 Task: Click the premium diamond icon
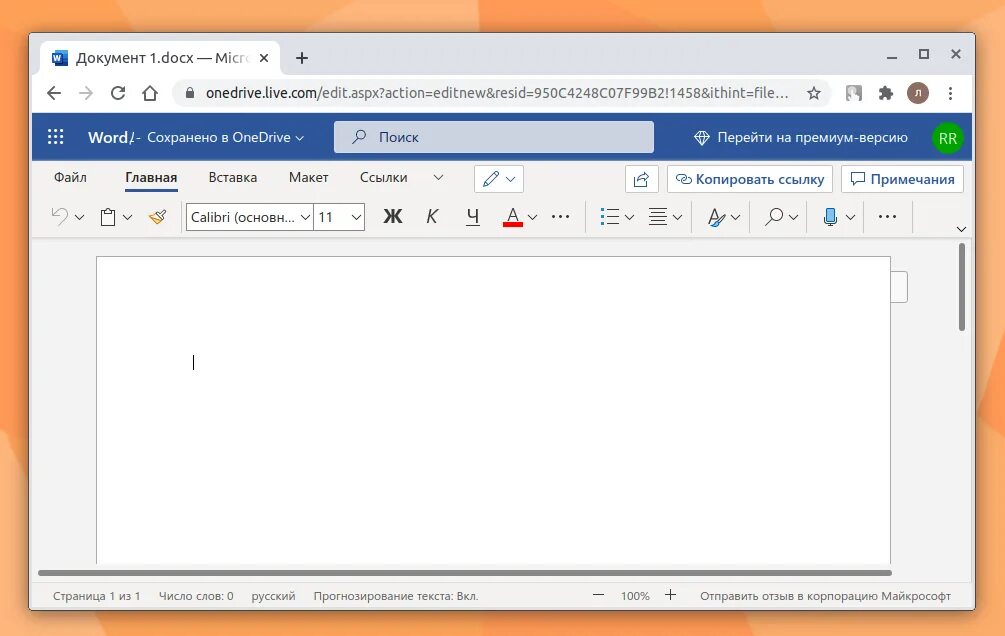tap(702, 138)
